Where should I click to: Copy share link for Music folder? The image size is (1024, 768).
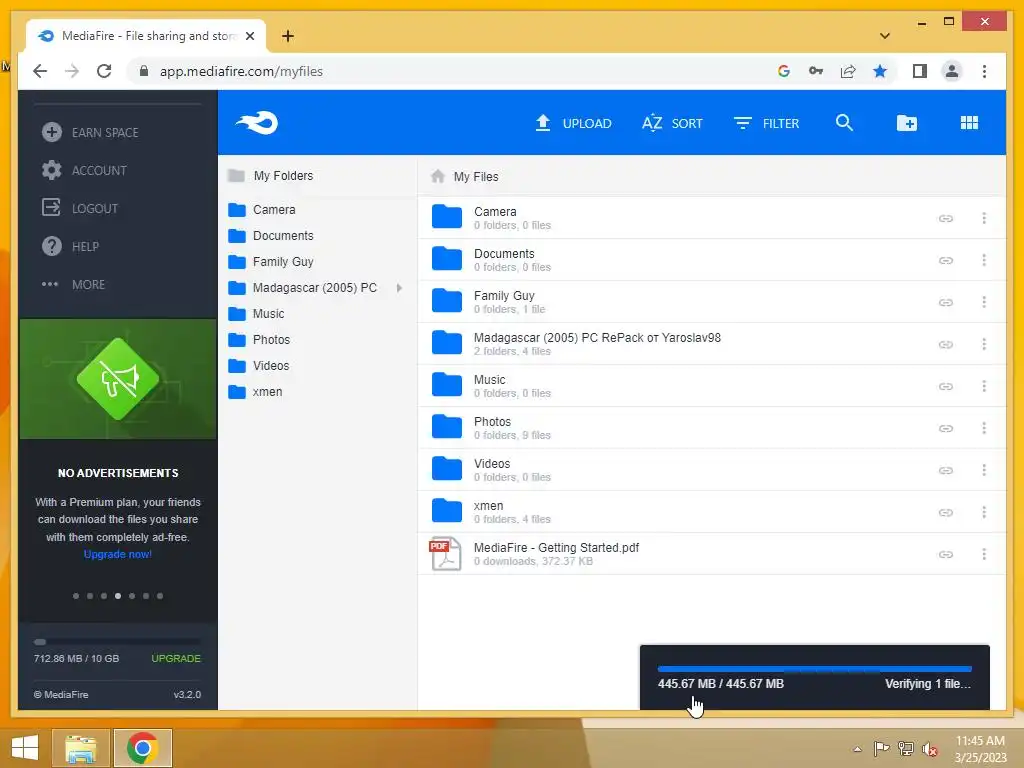click(946, 387)
